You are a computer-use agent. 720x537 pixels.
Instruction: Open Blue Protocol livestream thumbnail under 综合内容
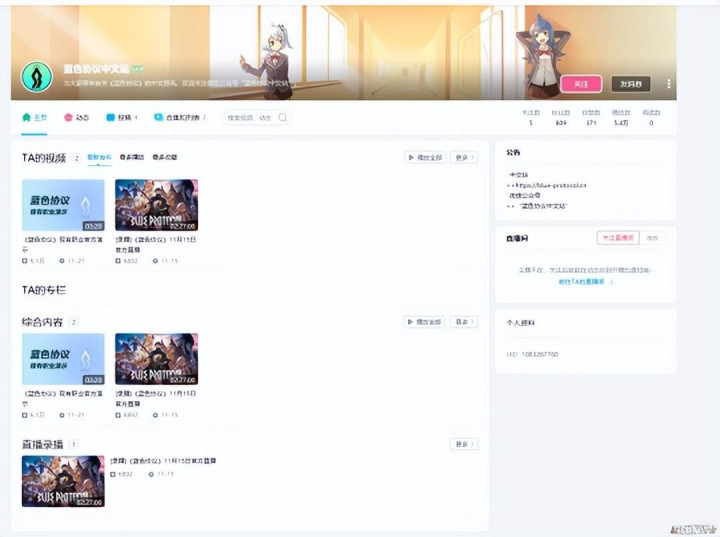pyautogui.click(x=157, y=359)
